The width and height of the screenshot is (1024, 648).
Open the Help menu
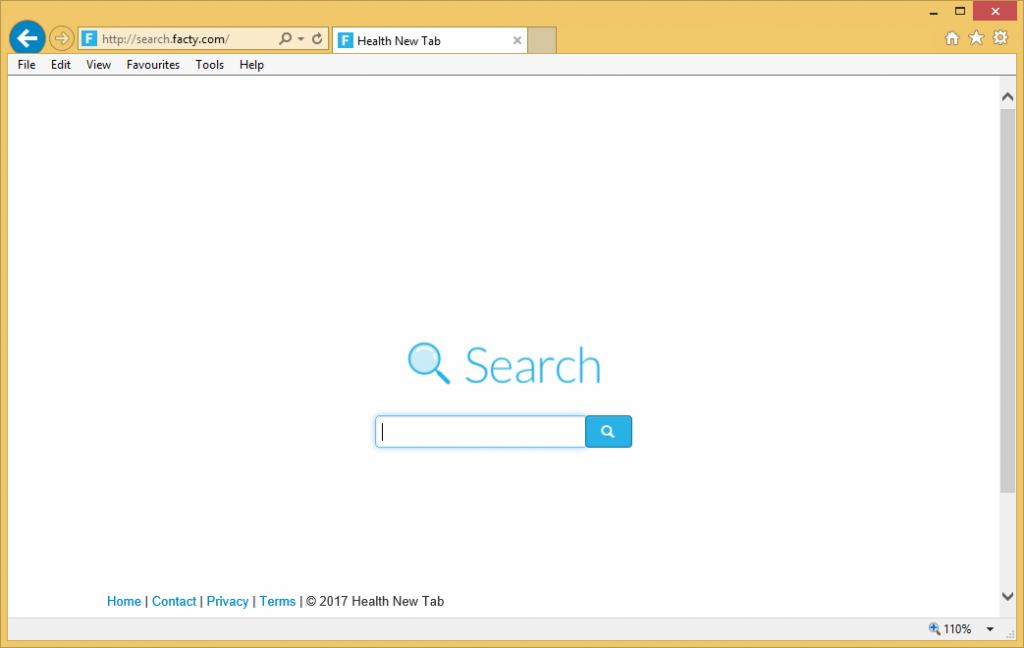point(251,65)
